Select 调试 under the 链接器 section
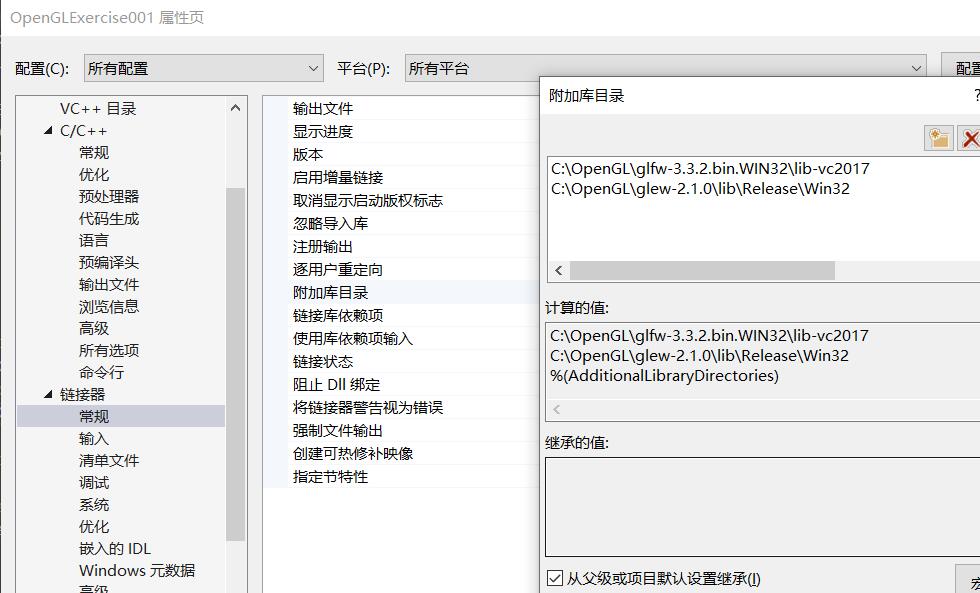 coord(92,482)
